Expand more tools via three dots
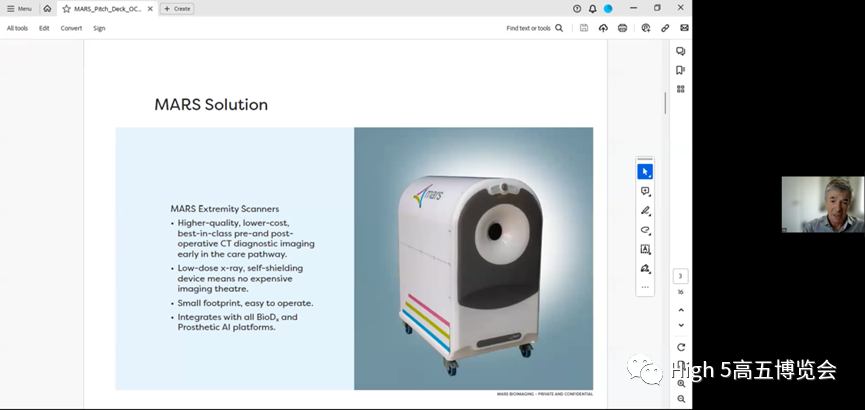 point(645,287)
